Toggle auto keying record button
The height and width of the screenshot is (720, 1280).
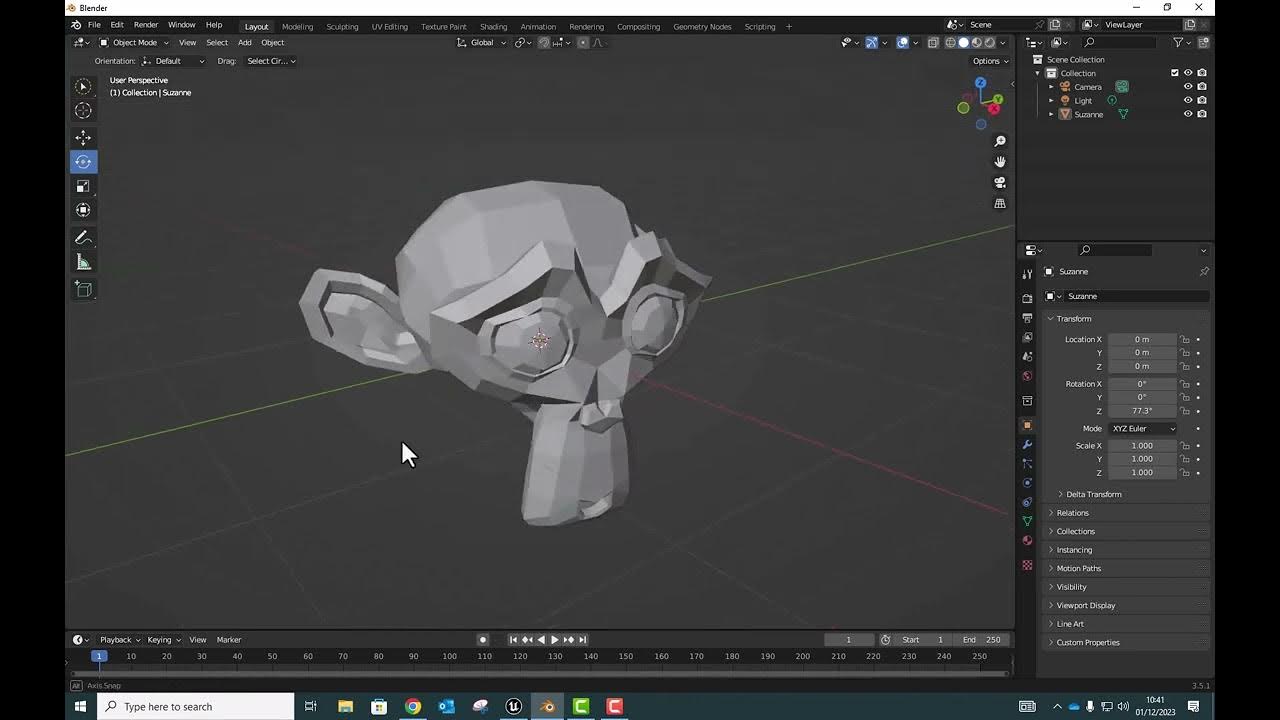pos(483,640)
